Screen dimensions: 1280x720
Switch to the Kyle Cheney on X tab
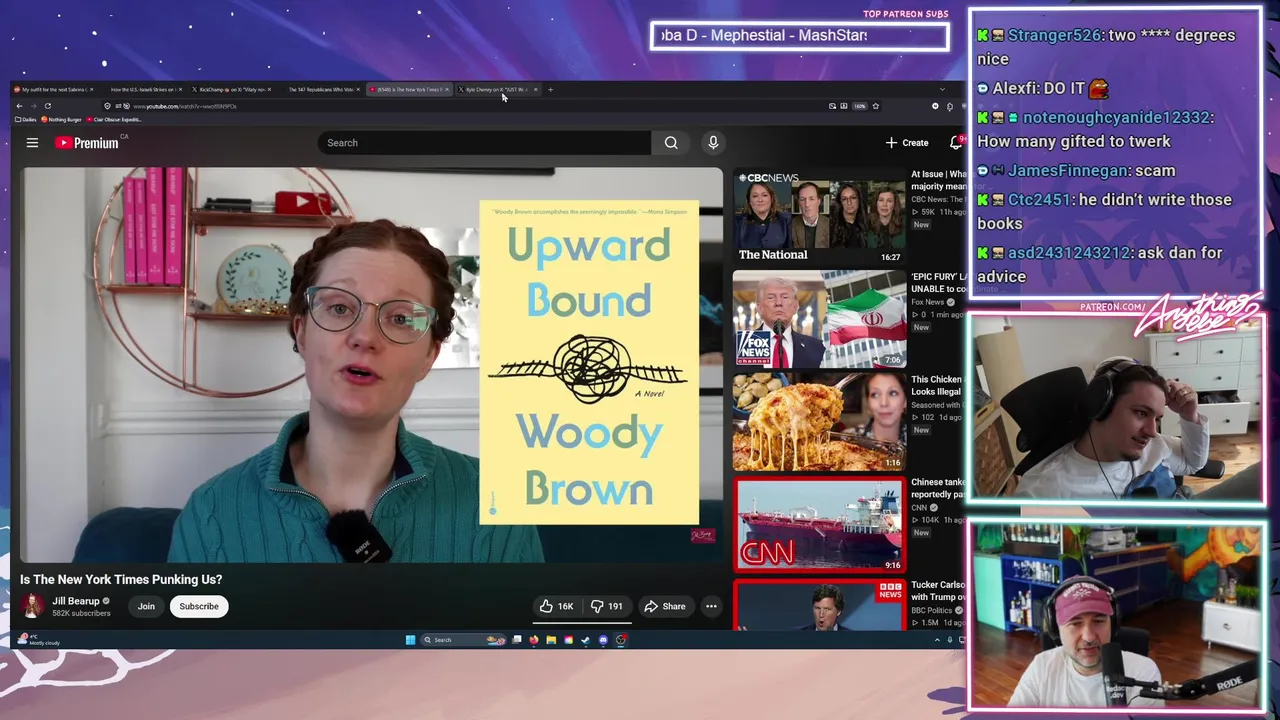[x=497, y=90]
